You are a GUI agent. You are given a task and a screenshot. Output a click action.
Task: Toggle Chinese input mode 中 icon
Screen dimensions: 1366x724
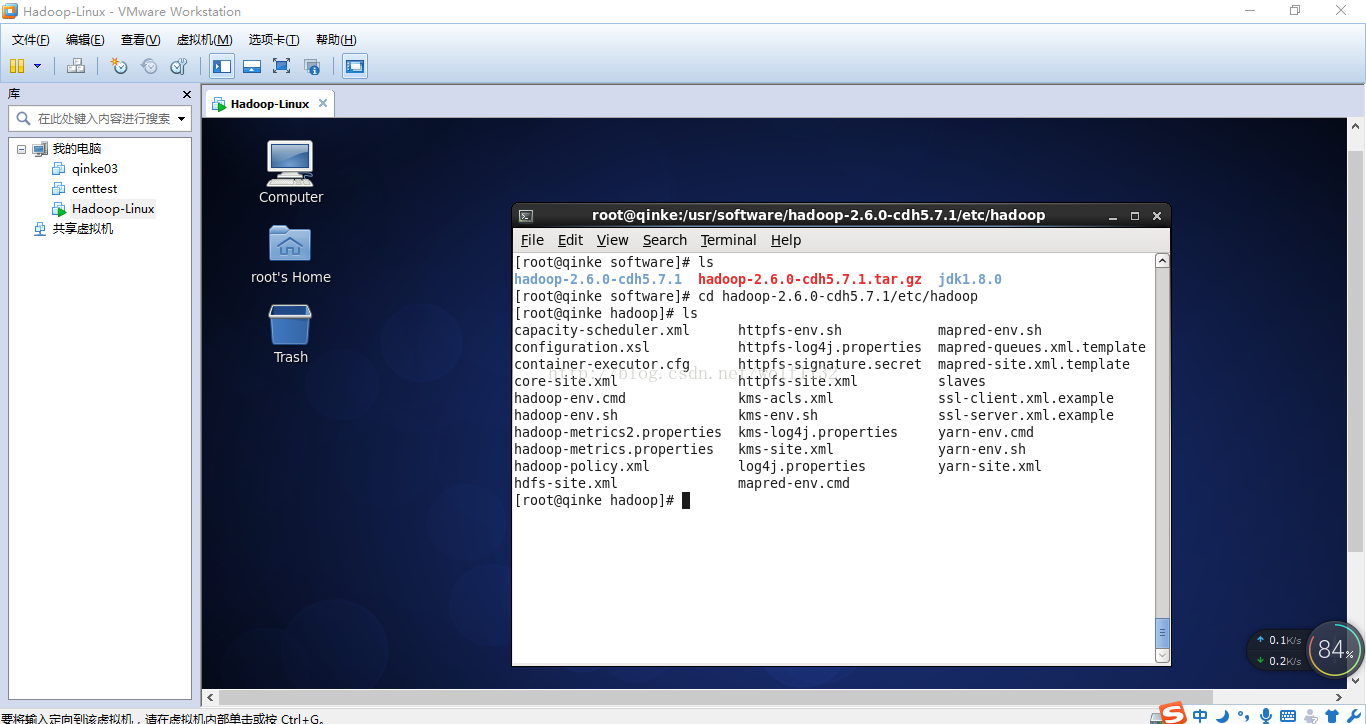pos(1200,715)
